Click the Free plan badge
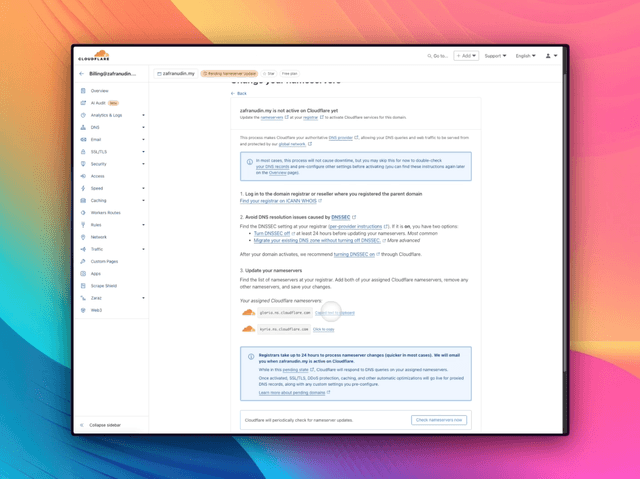This screenshot has width=640, height=479. [289, 74]
